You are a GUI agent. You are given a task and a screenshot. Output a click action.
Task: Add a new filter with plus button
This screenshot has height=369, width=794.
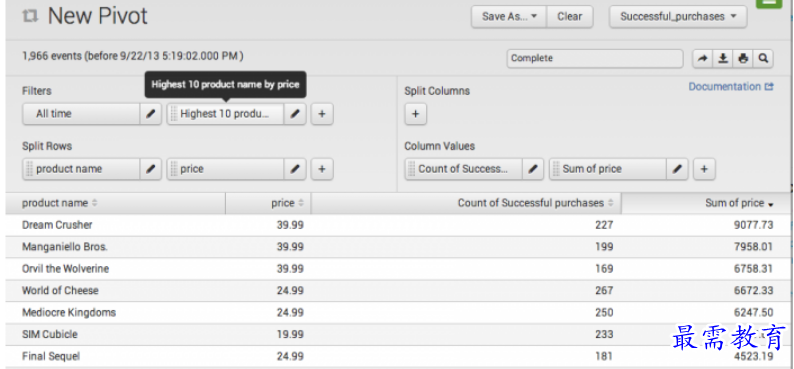[x=322, y=114]
